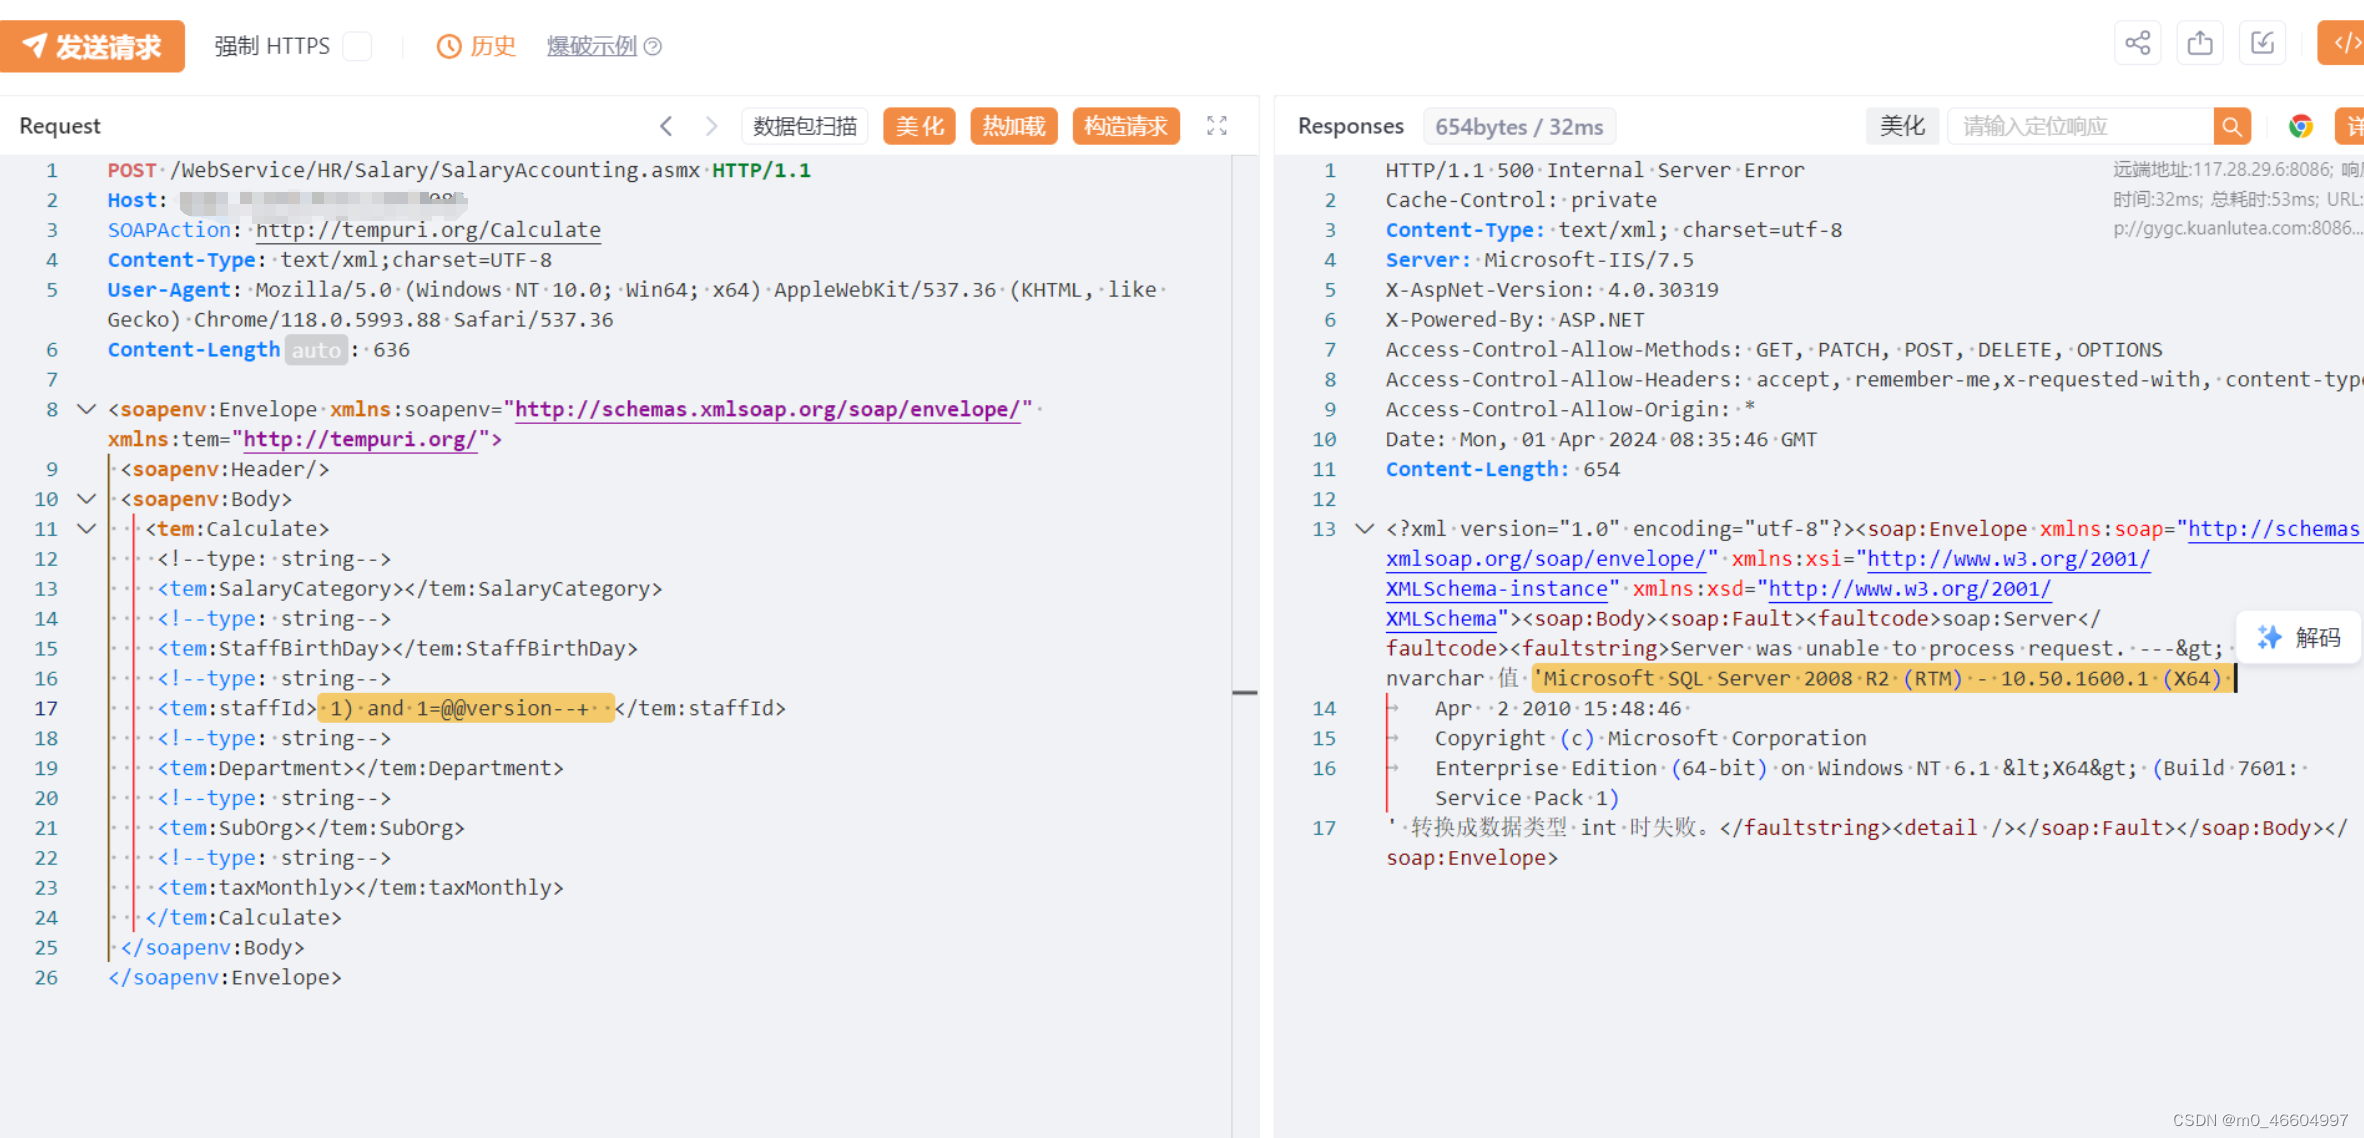The height and width of the screenshot is (1138, 2364).
Task: Click the HTTP/1.1 500 status line
Action: 1595,170
